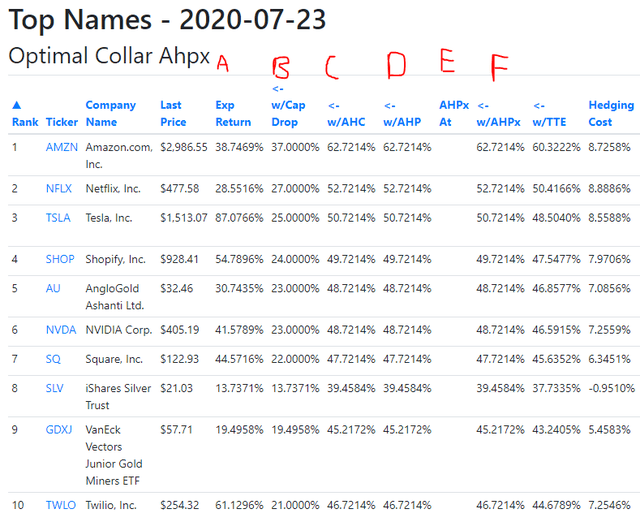Select the Shopify, Inc. company name
Viewport: 640px width, 522px height.
coord(116,259)
